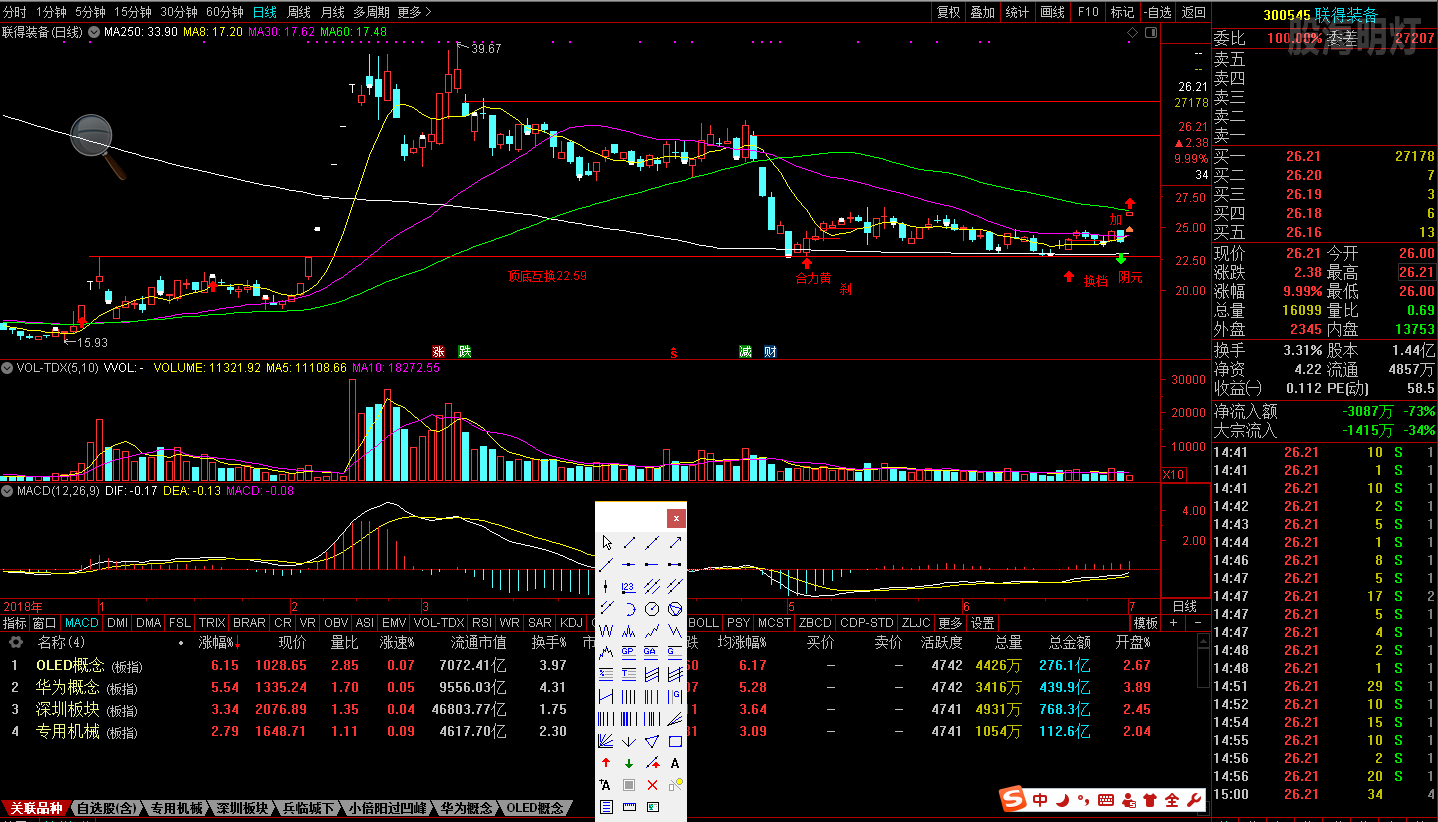The width and height of the screenshot is (1438, 822).
Task: Click the magnifier icon on the chart
Action: [97, 145]
